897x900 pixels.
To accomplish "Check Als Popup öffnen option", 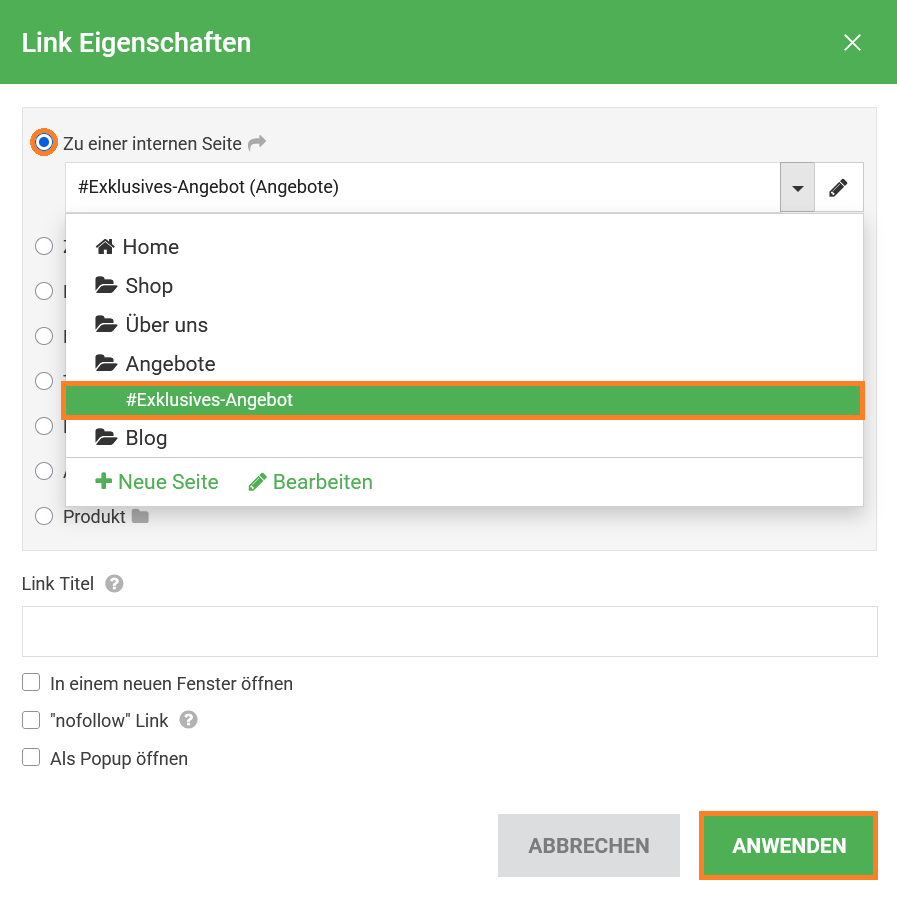I will [31, 757].
